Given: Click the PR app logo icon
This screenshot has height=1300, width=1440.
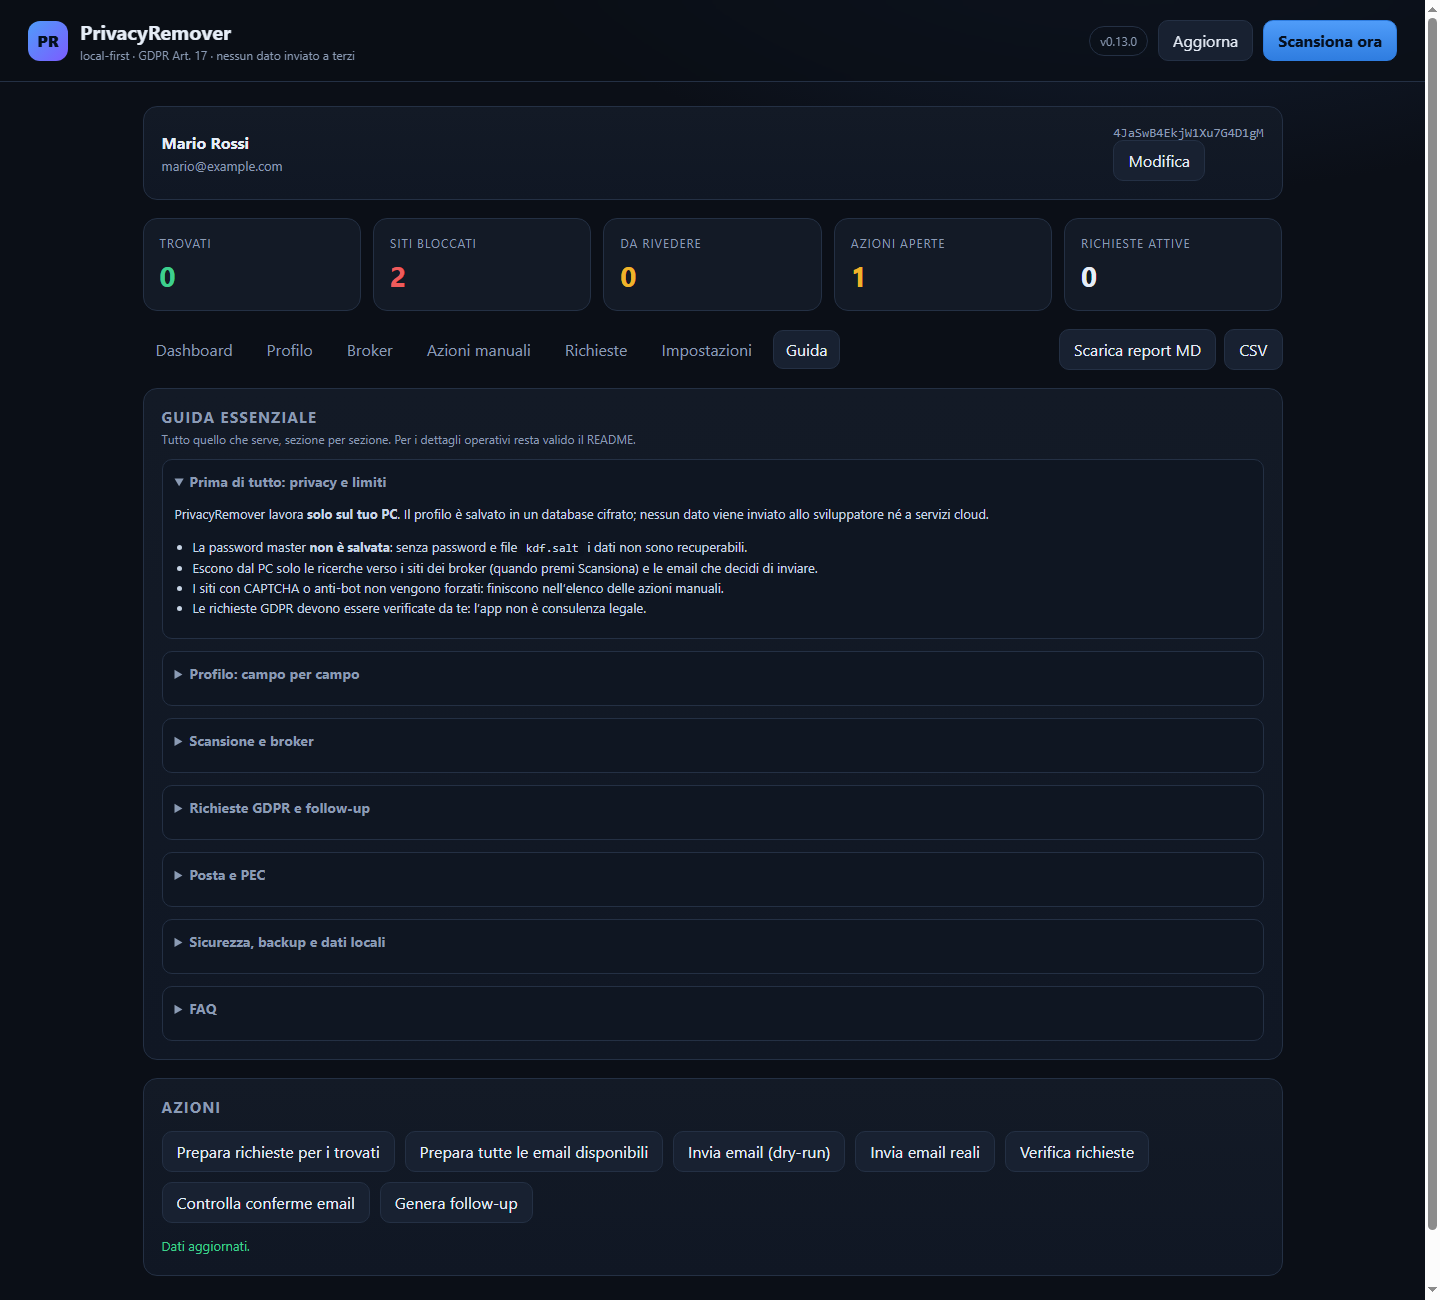Looking at the screenshot, I should 48,41.
